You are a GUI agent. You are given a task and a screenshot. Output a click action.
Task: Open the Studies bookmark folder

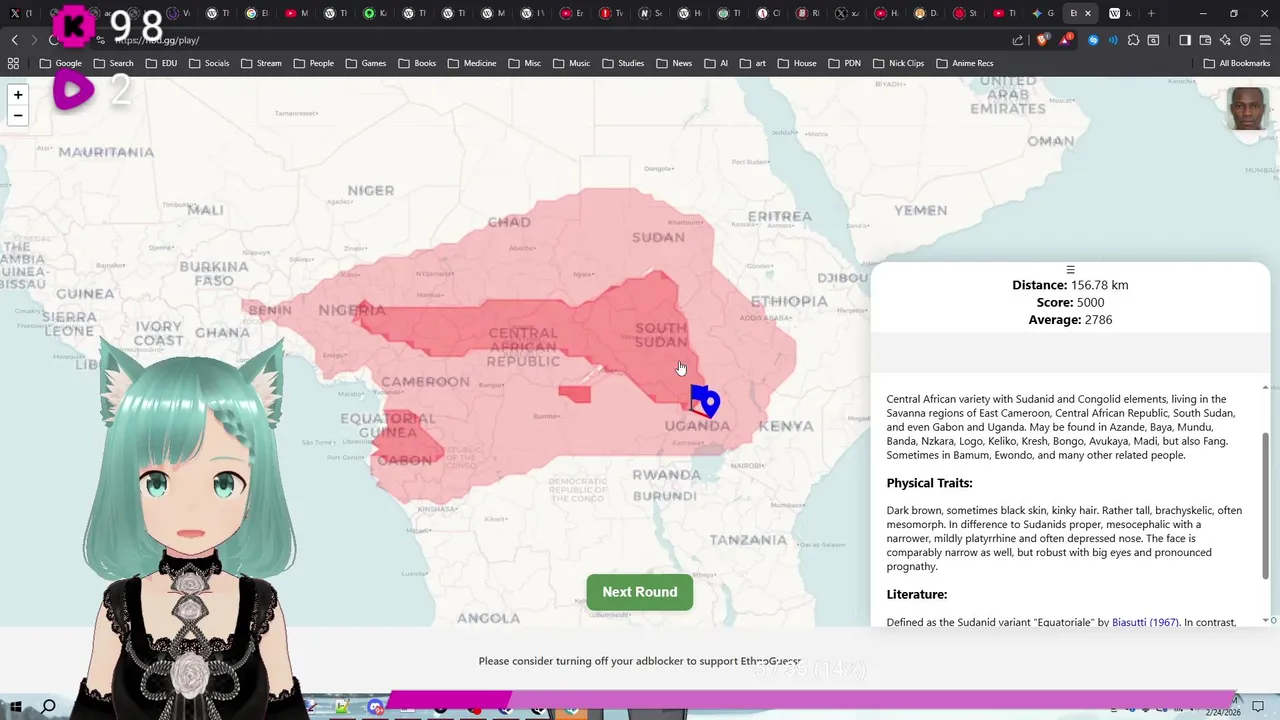[623, 63]
